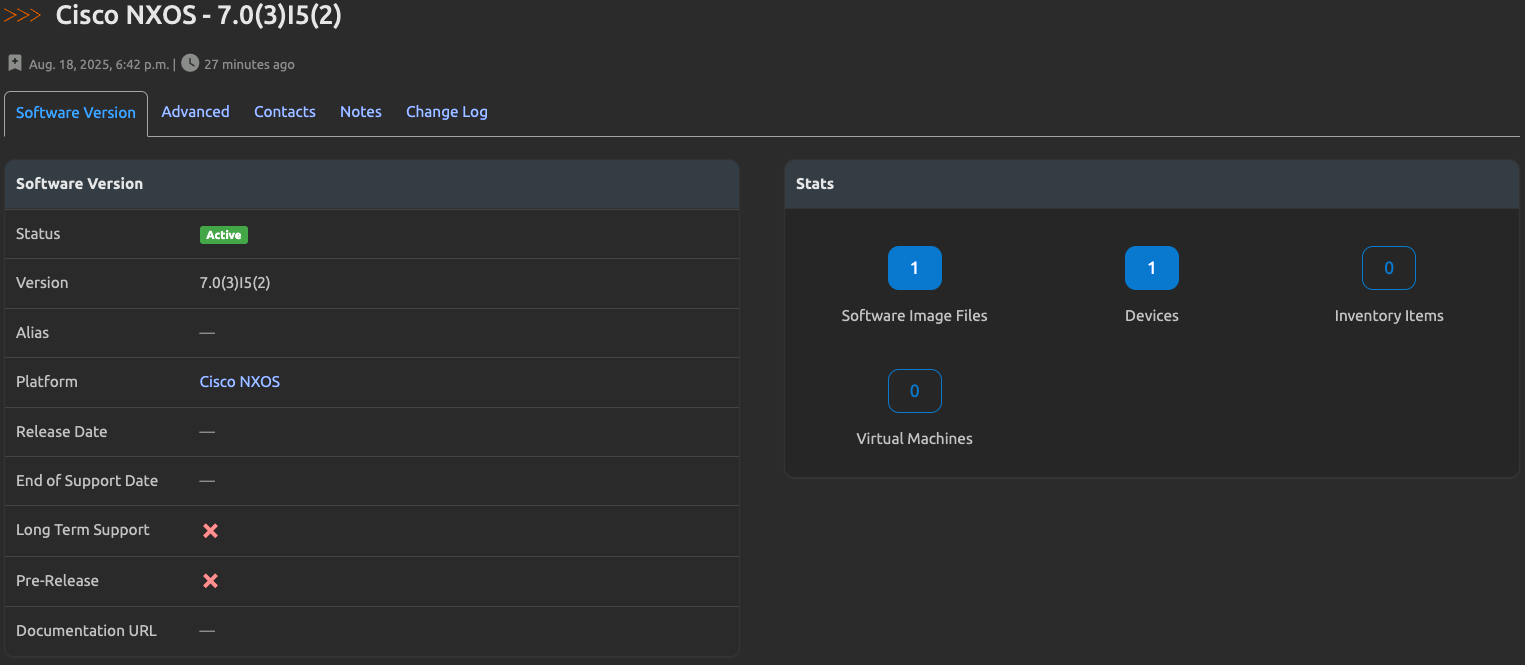Click the chevron icons in the page header

pyautogui.click(x=22, y=15)
